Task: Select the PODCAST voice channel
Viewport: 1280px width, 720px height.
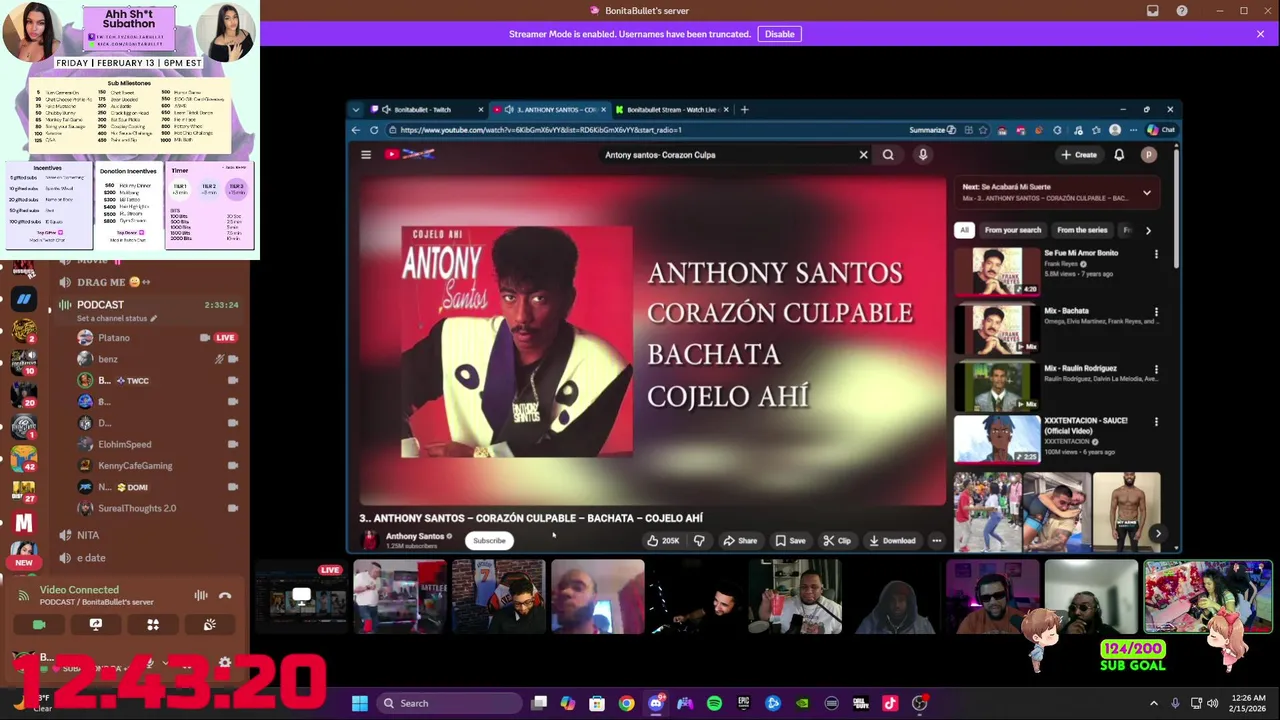Action: [x=100, y=304]
